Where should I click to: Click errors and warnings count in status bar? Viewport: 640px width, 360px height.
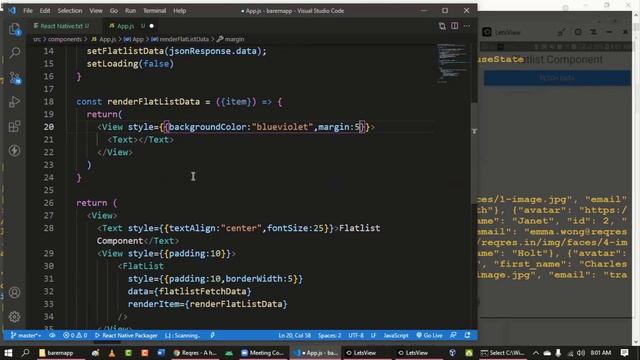[75, 336]
